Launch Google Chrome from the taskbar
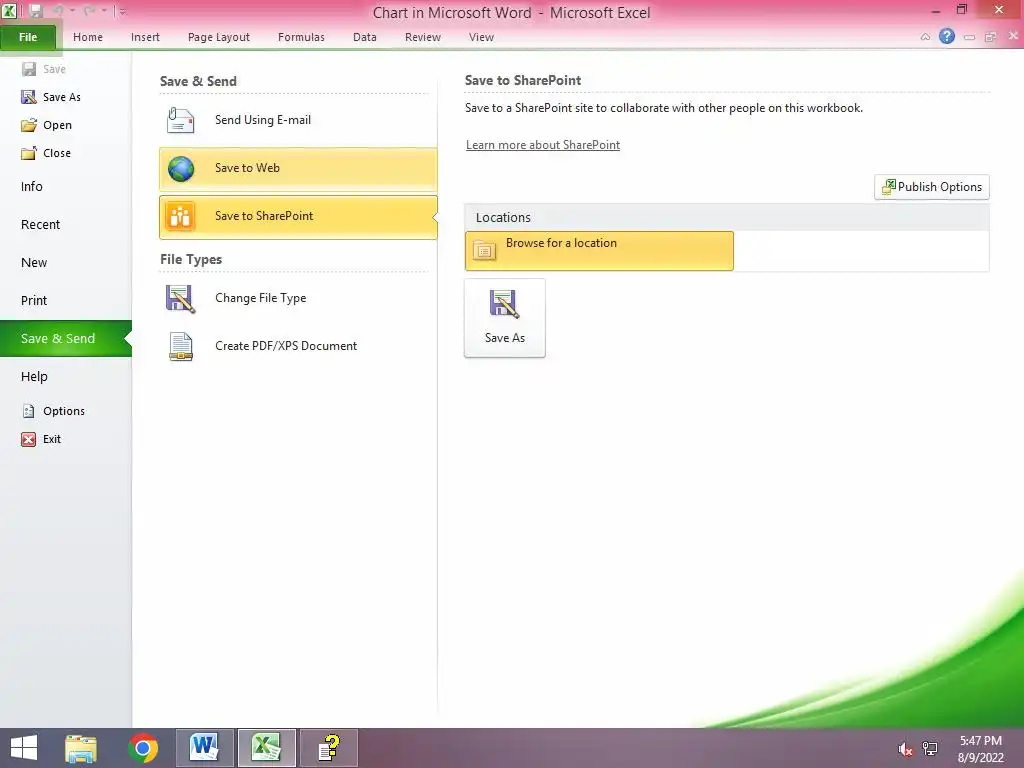 point(143,748)
